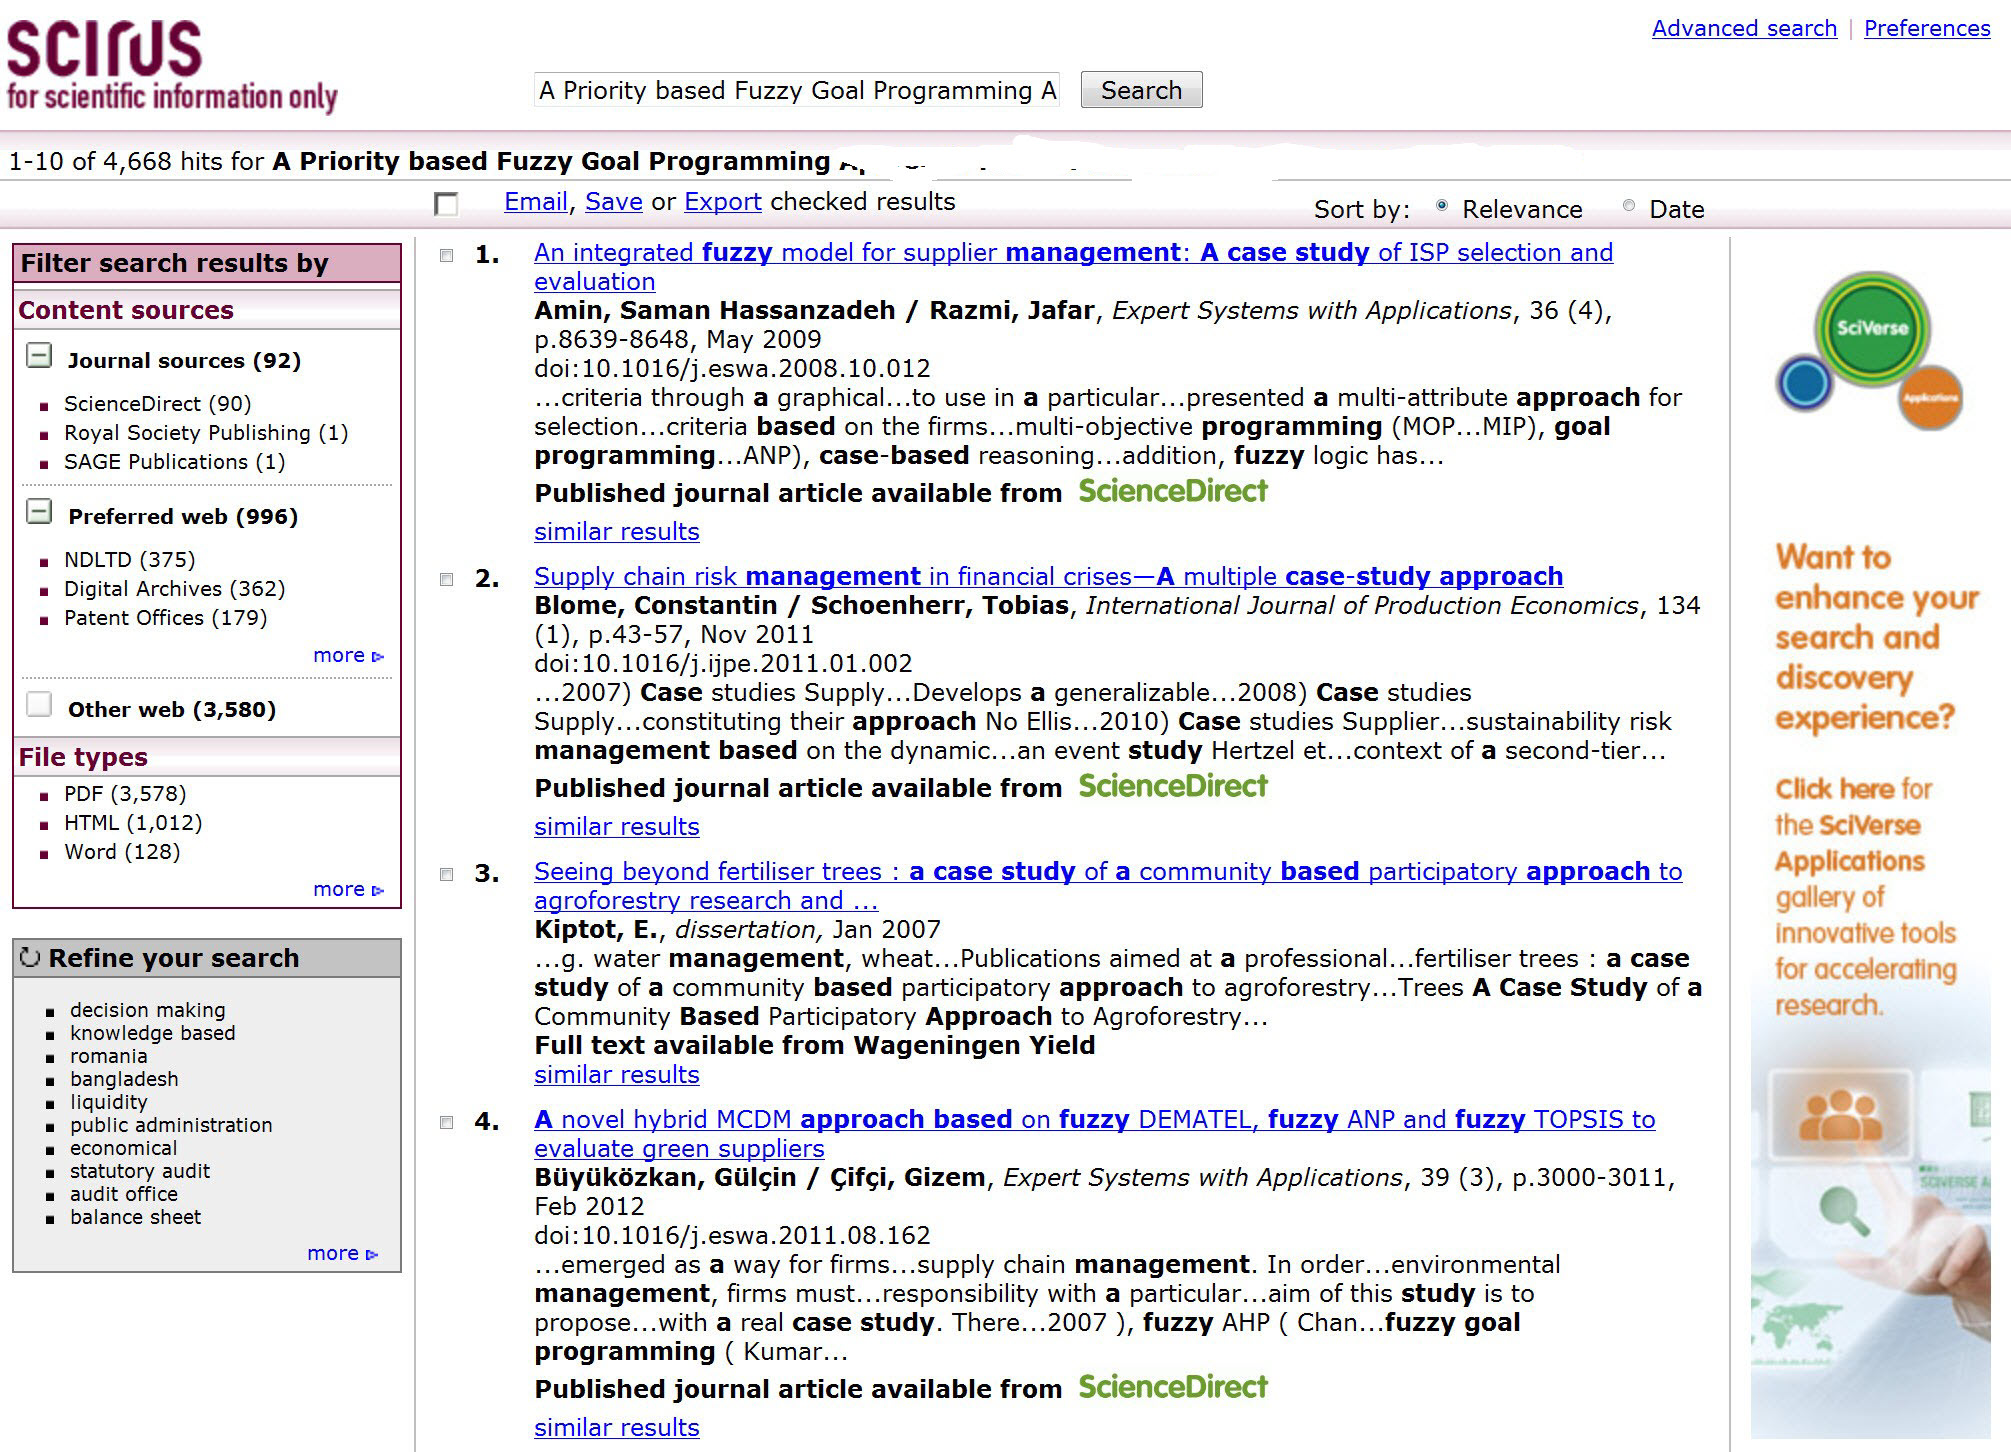Tick the Other web checkbox

[x=39, y=705]
